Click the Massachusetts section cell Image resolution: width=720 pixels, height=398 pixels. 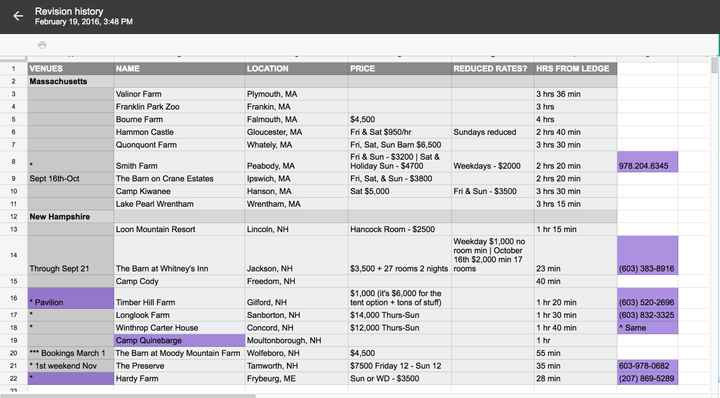70,81
